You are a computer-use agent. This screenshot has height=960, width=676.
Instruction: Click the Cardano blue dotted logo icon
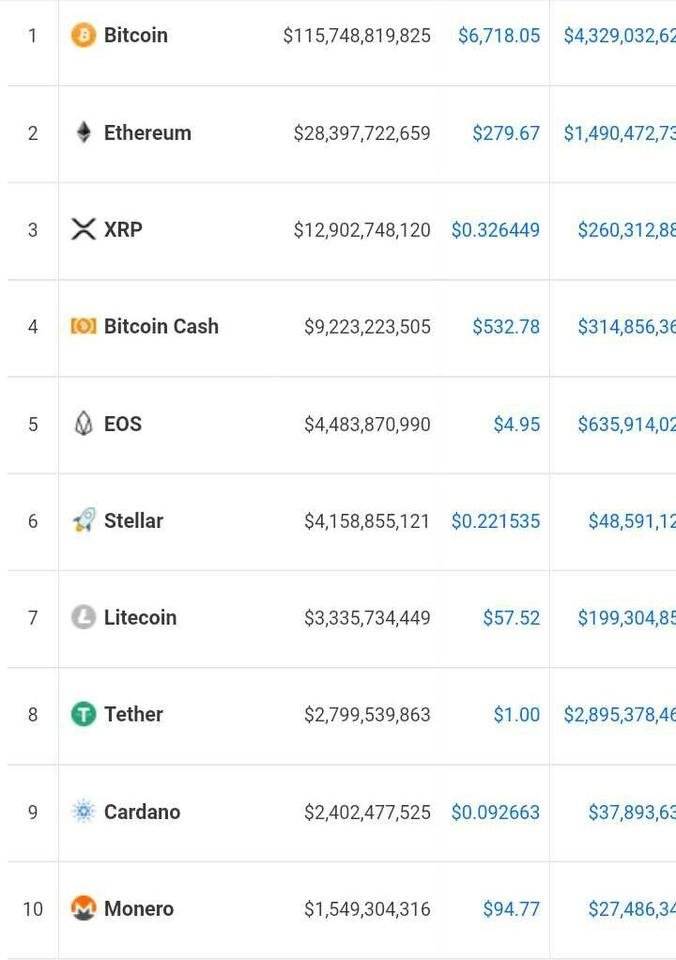(x=83, y=811)
